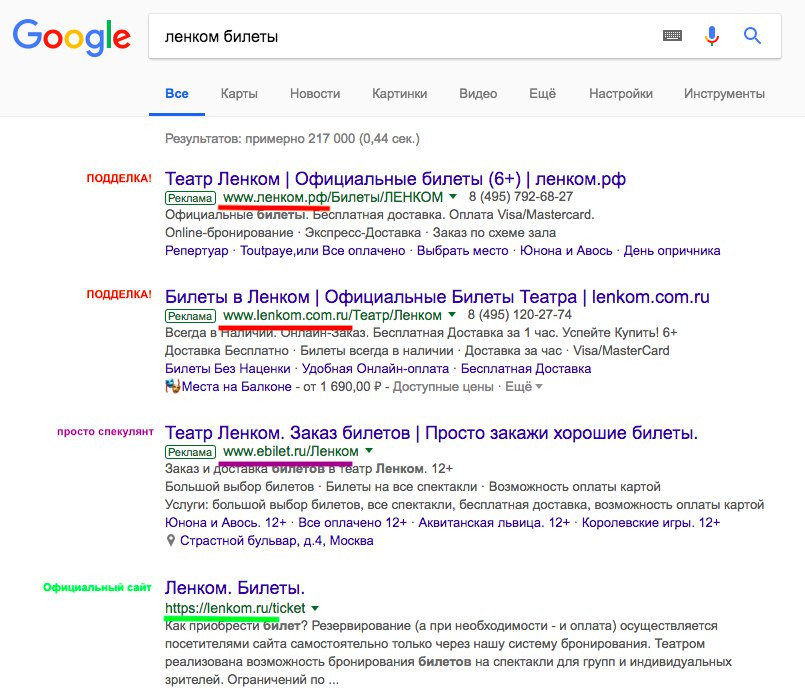Expand dropdown arrow next to https://lenkom.ru/ticket

click(315, 608)
